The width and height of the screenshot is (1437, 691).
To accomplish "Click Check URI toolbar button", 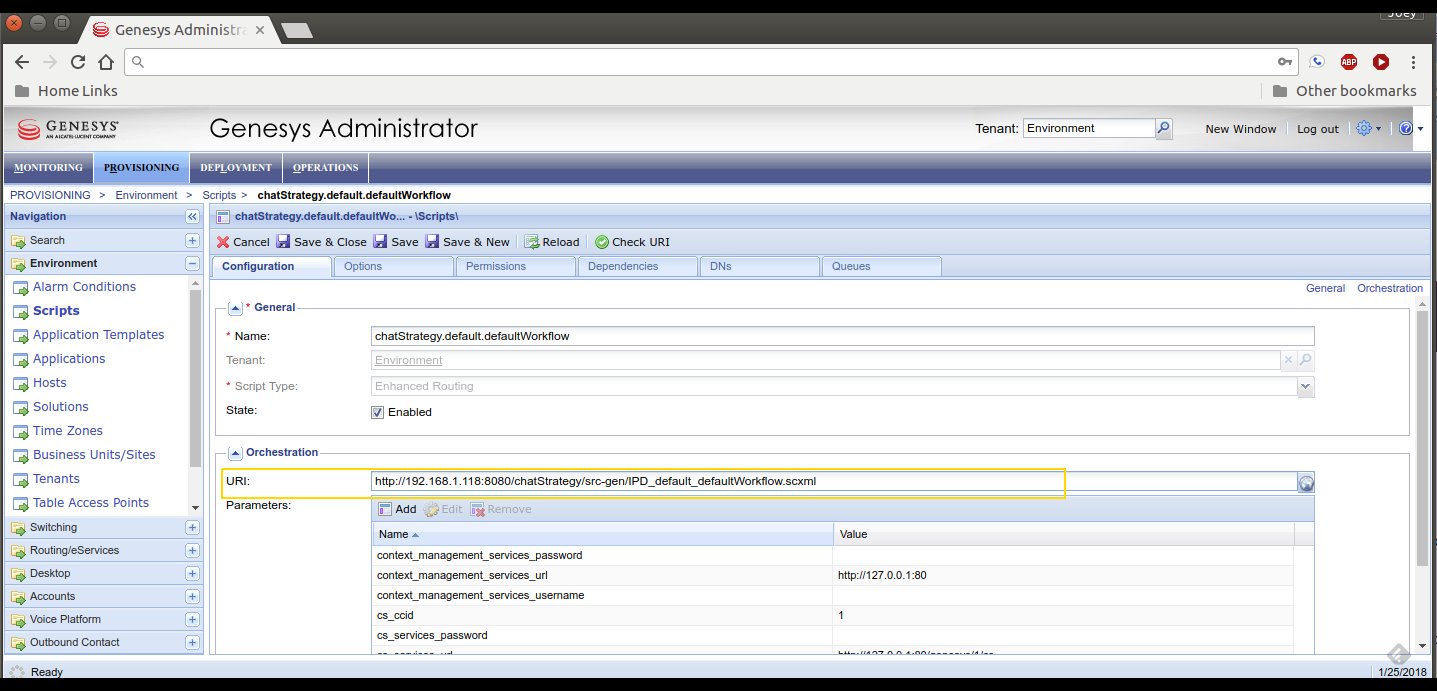I will 632,242.
